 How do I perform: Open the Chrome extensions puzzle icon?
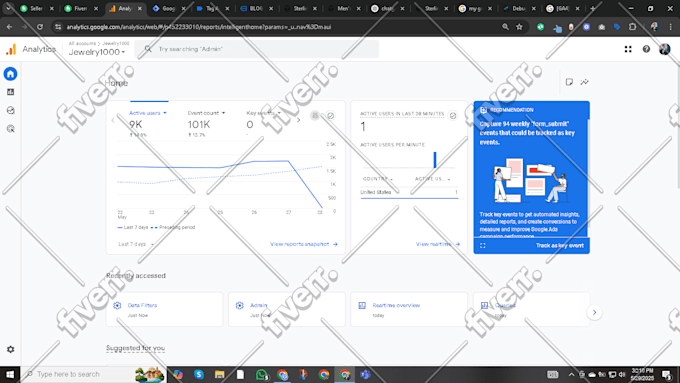(x=632, y=27)
